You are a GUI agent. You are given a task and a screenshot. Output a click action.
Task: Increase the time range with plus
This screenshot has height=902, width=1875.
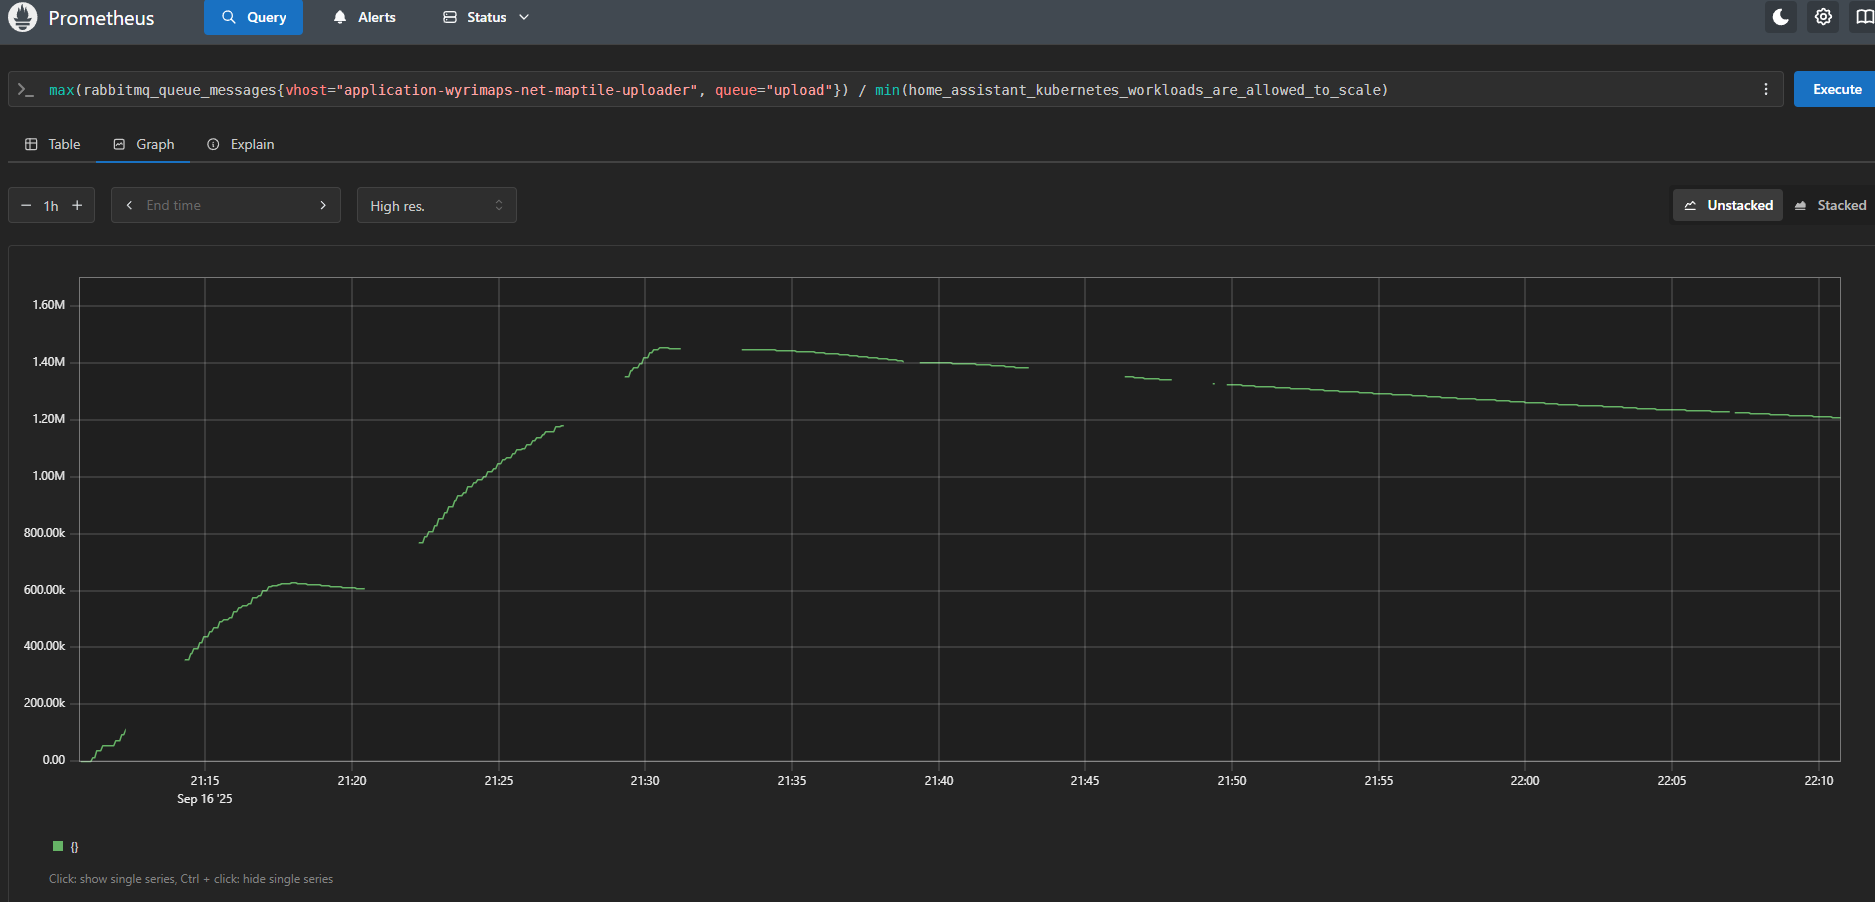(x=77, y=205)
